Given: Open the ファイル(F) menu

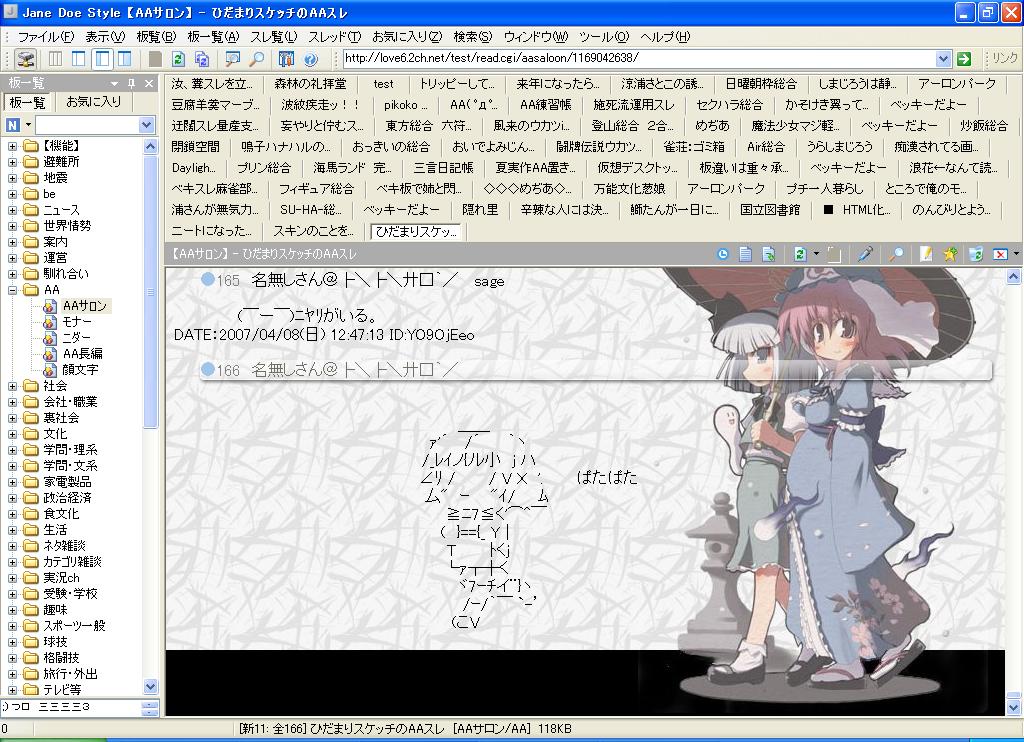Looking at the screenshot, I should tap(45, 37).
